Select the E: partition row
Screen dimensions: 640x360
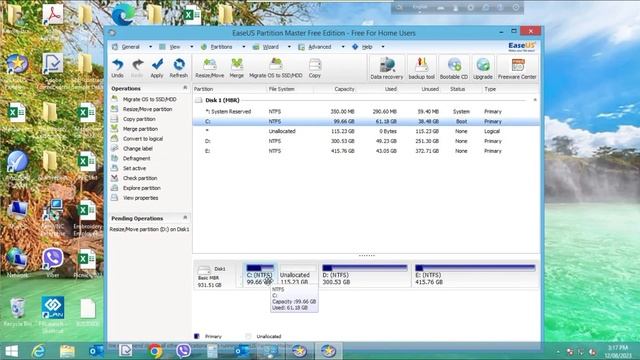[x=366, y=151]
